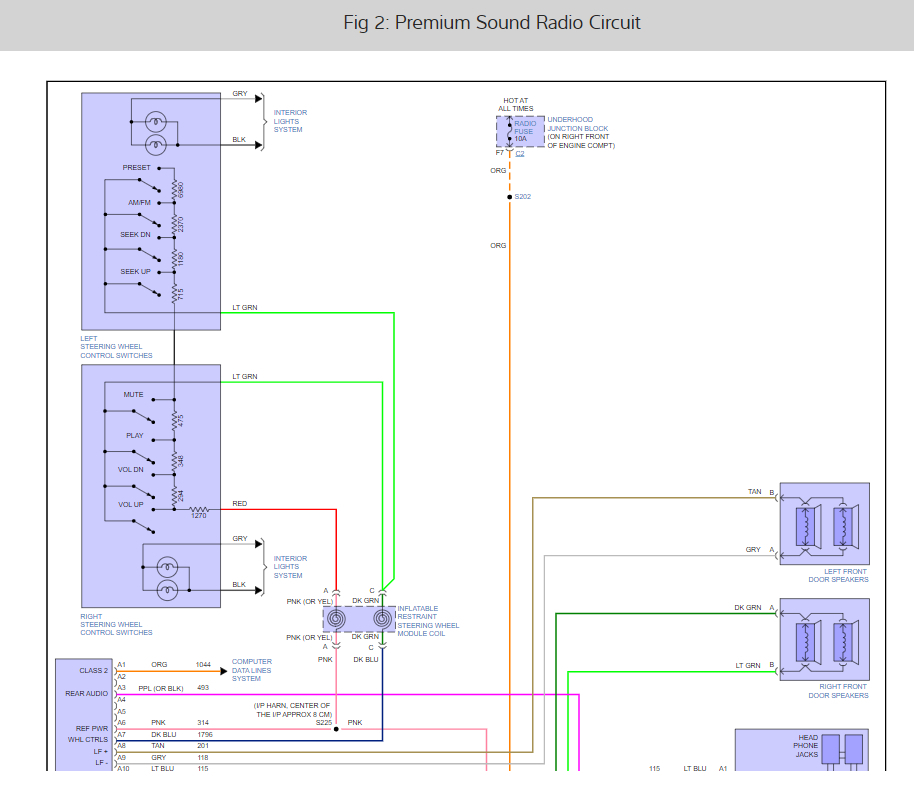914x796 pixels.
Task: Open UNDERHOOD JUNCTION BLOCK link
Action: pos(578,124)
